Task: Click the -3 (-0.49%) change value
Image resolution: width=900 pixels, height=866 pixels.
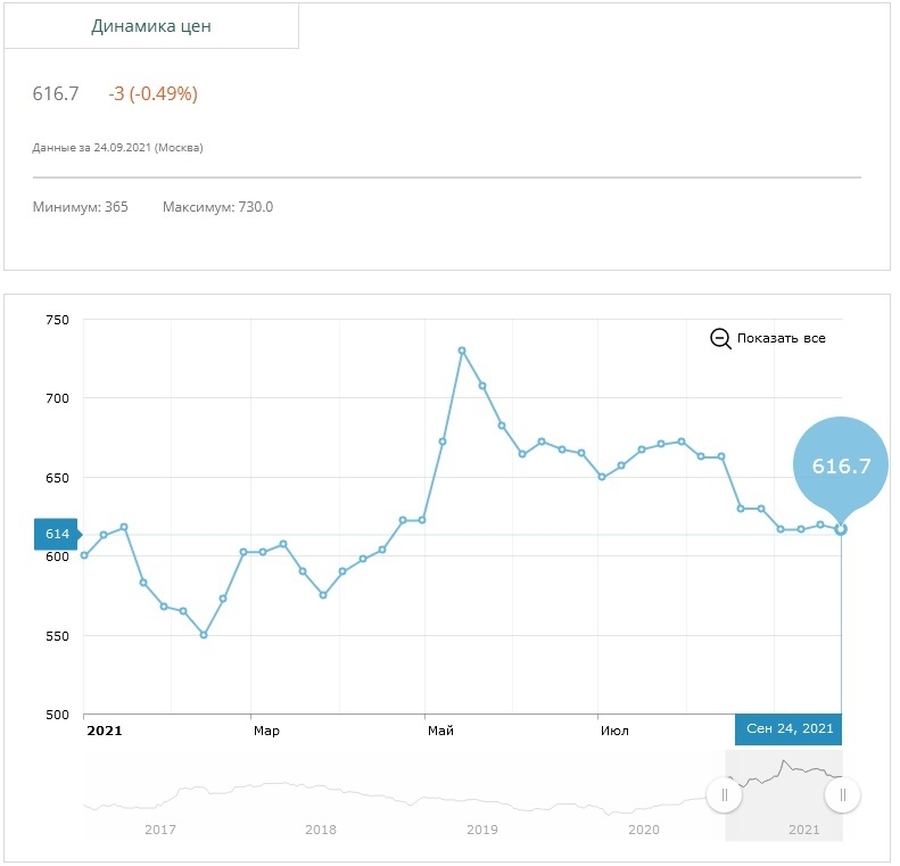Action: [153, 94]
